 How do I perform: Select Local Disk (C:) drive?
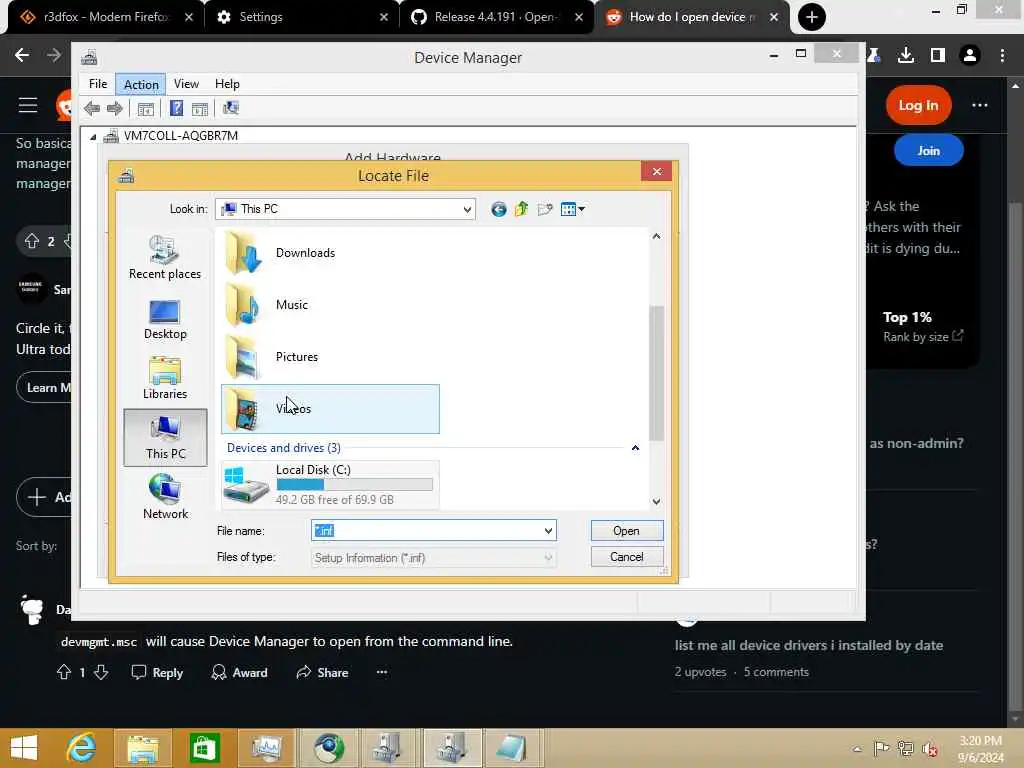pos(330,485)
